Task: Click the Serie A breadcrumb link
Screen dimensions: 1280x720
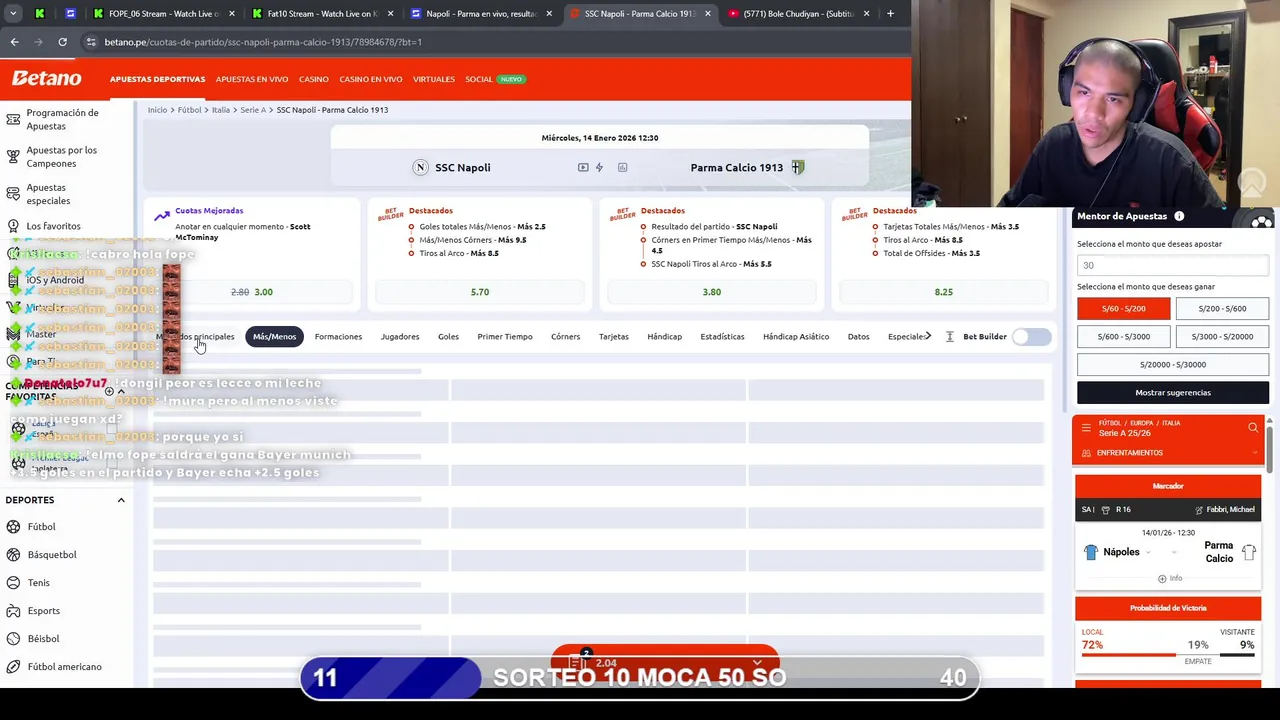Action: point(253,110)
